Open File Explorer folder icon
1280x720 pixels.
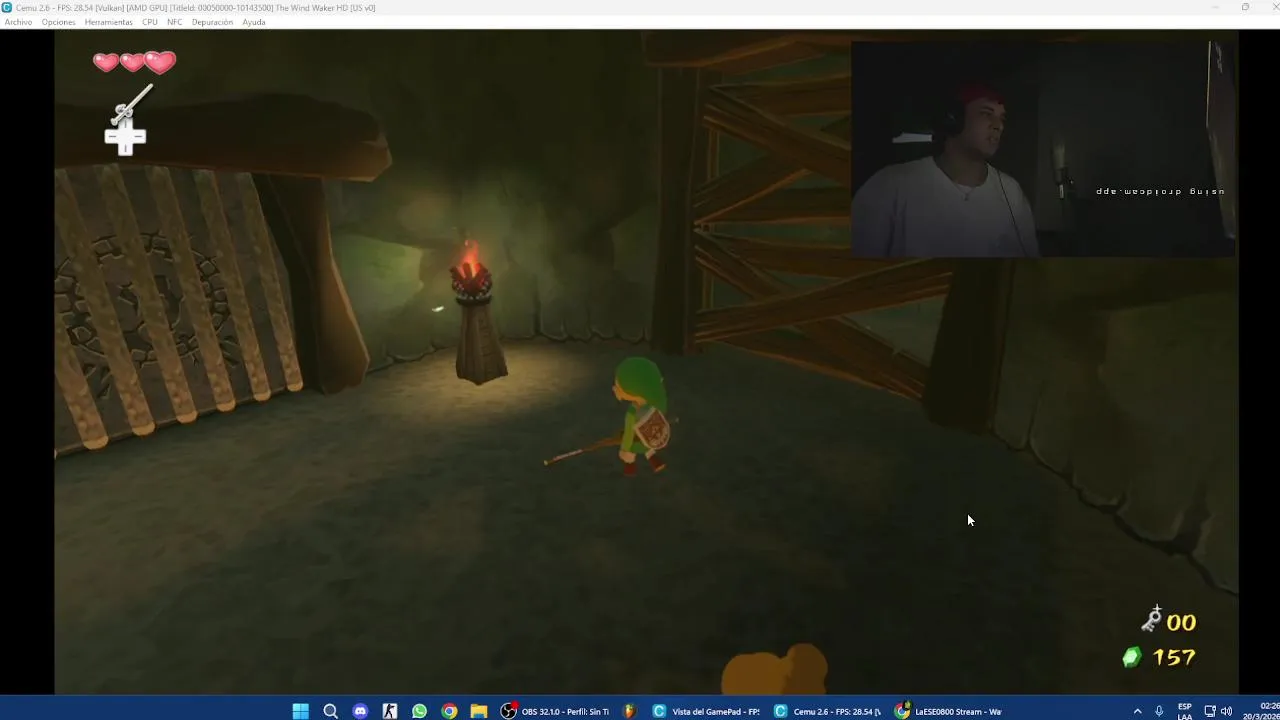tap(479, 711)
